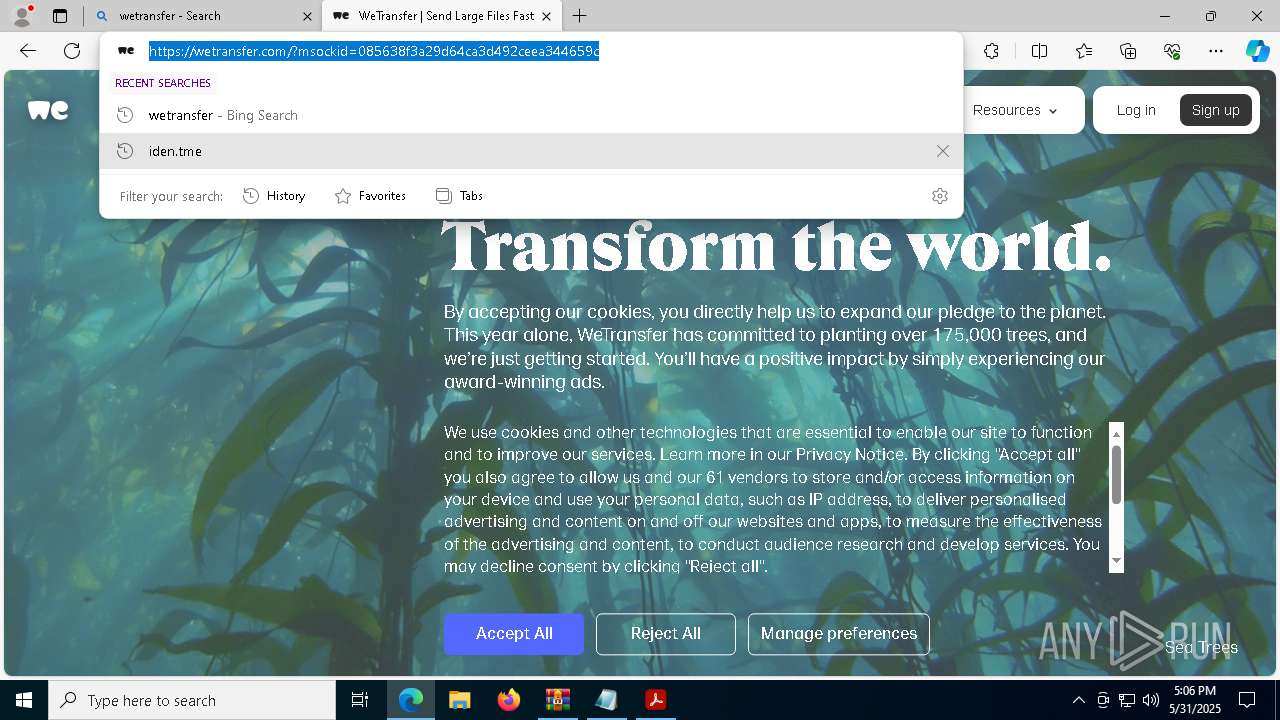This screenshot has width=1280, height=720.
Task: Open the network status icon
Action: [x=1127, y=700]
